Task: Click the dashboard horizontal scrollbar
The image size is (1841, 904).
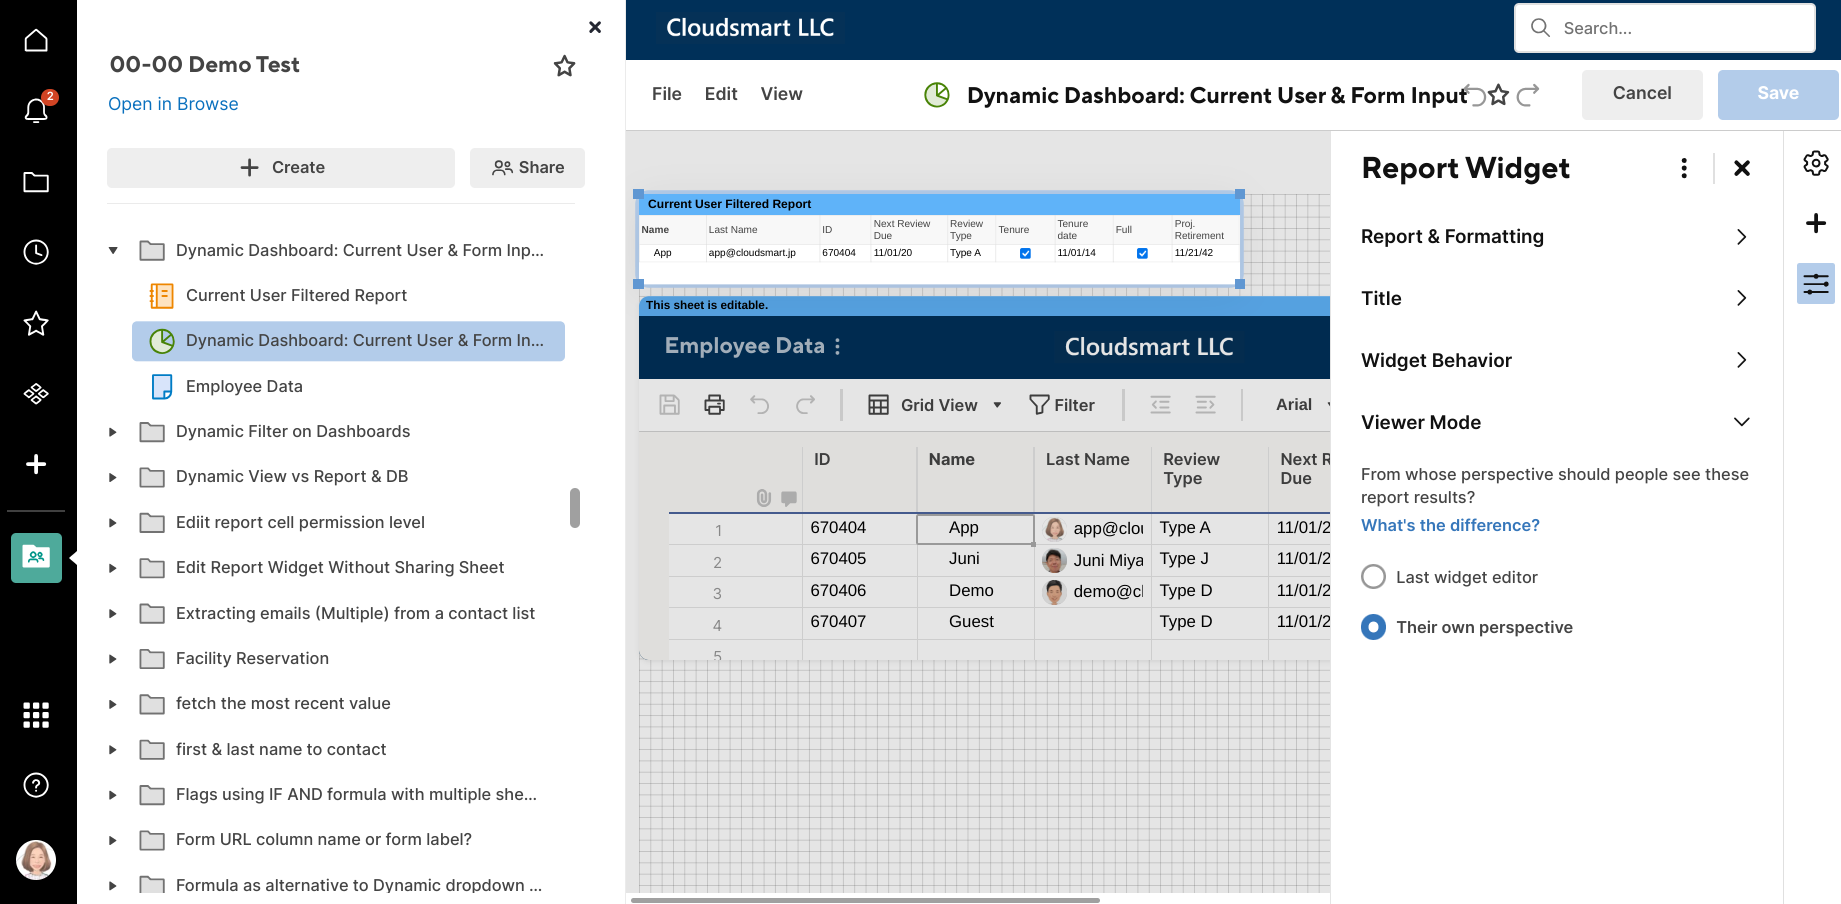Action: coord(865,900)
